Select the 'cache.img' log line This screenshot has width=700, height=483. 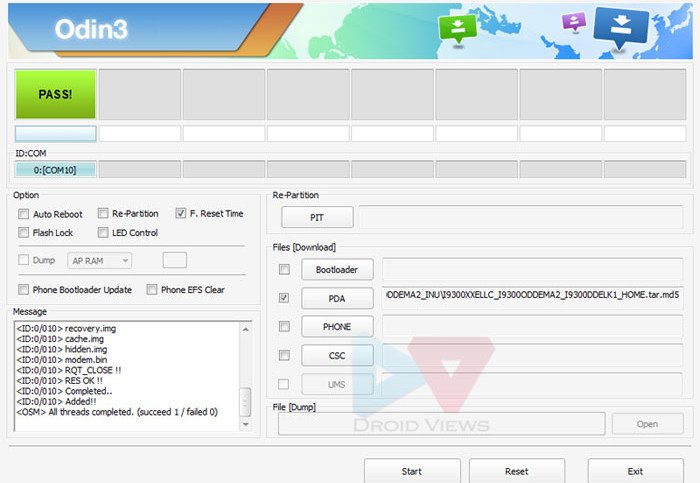(60, 339)
